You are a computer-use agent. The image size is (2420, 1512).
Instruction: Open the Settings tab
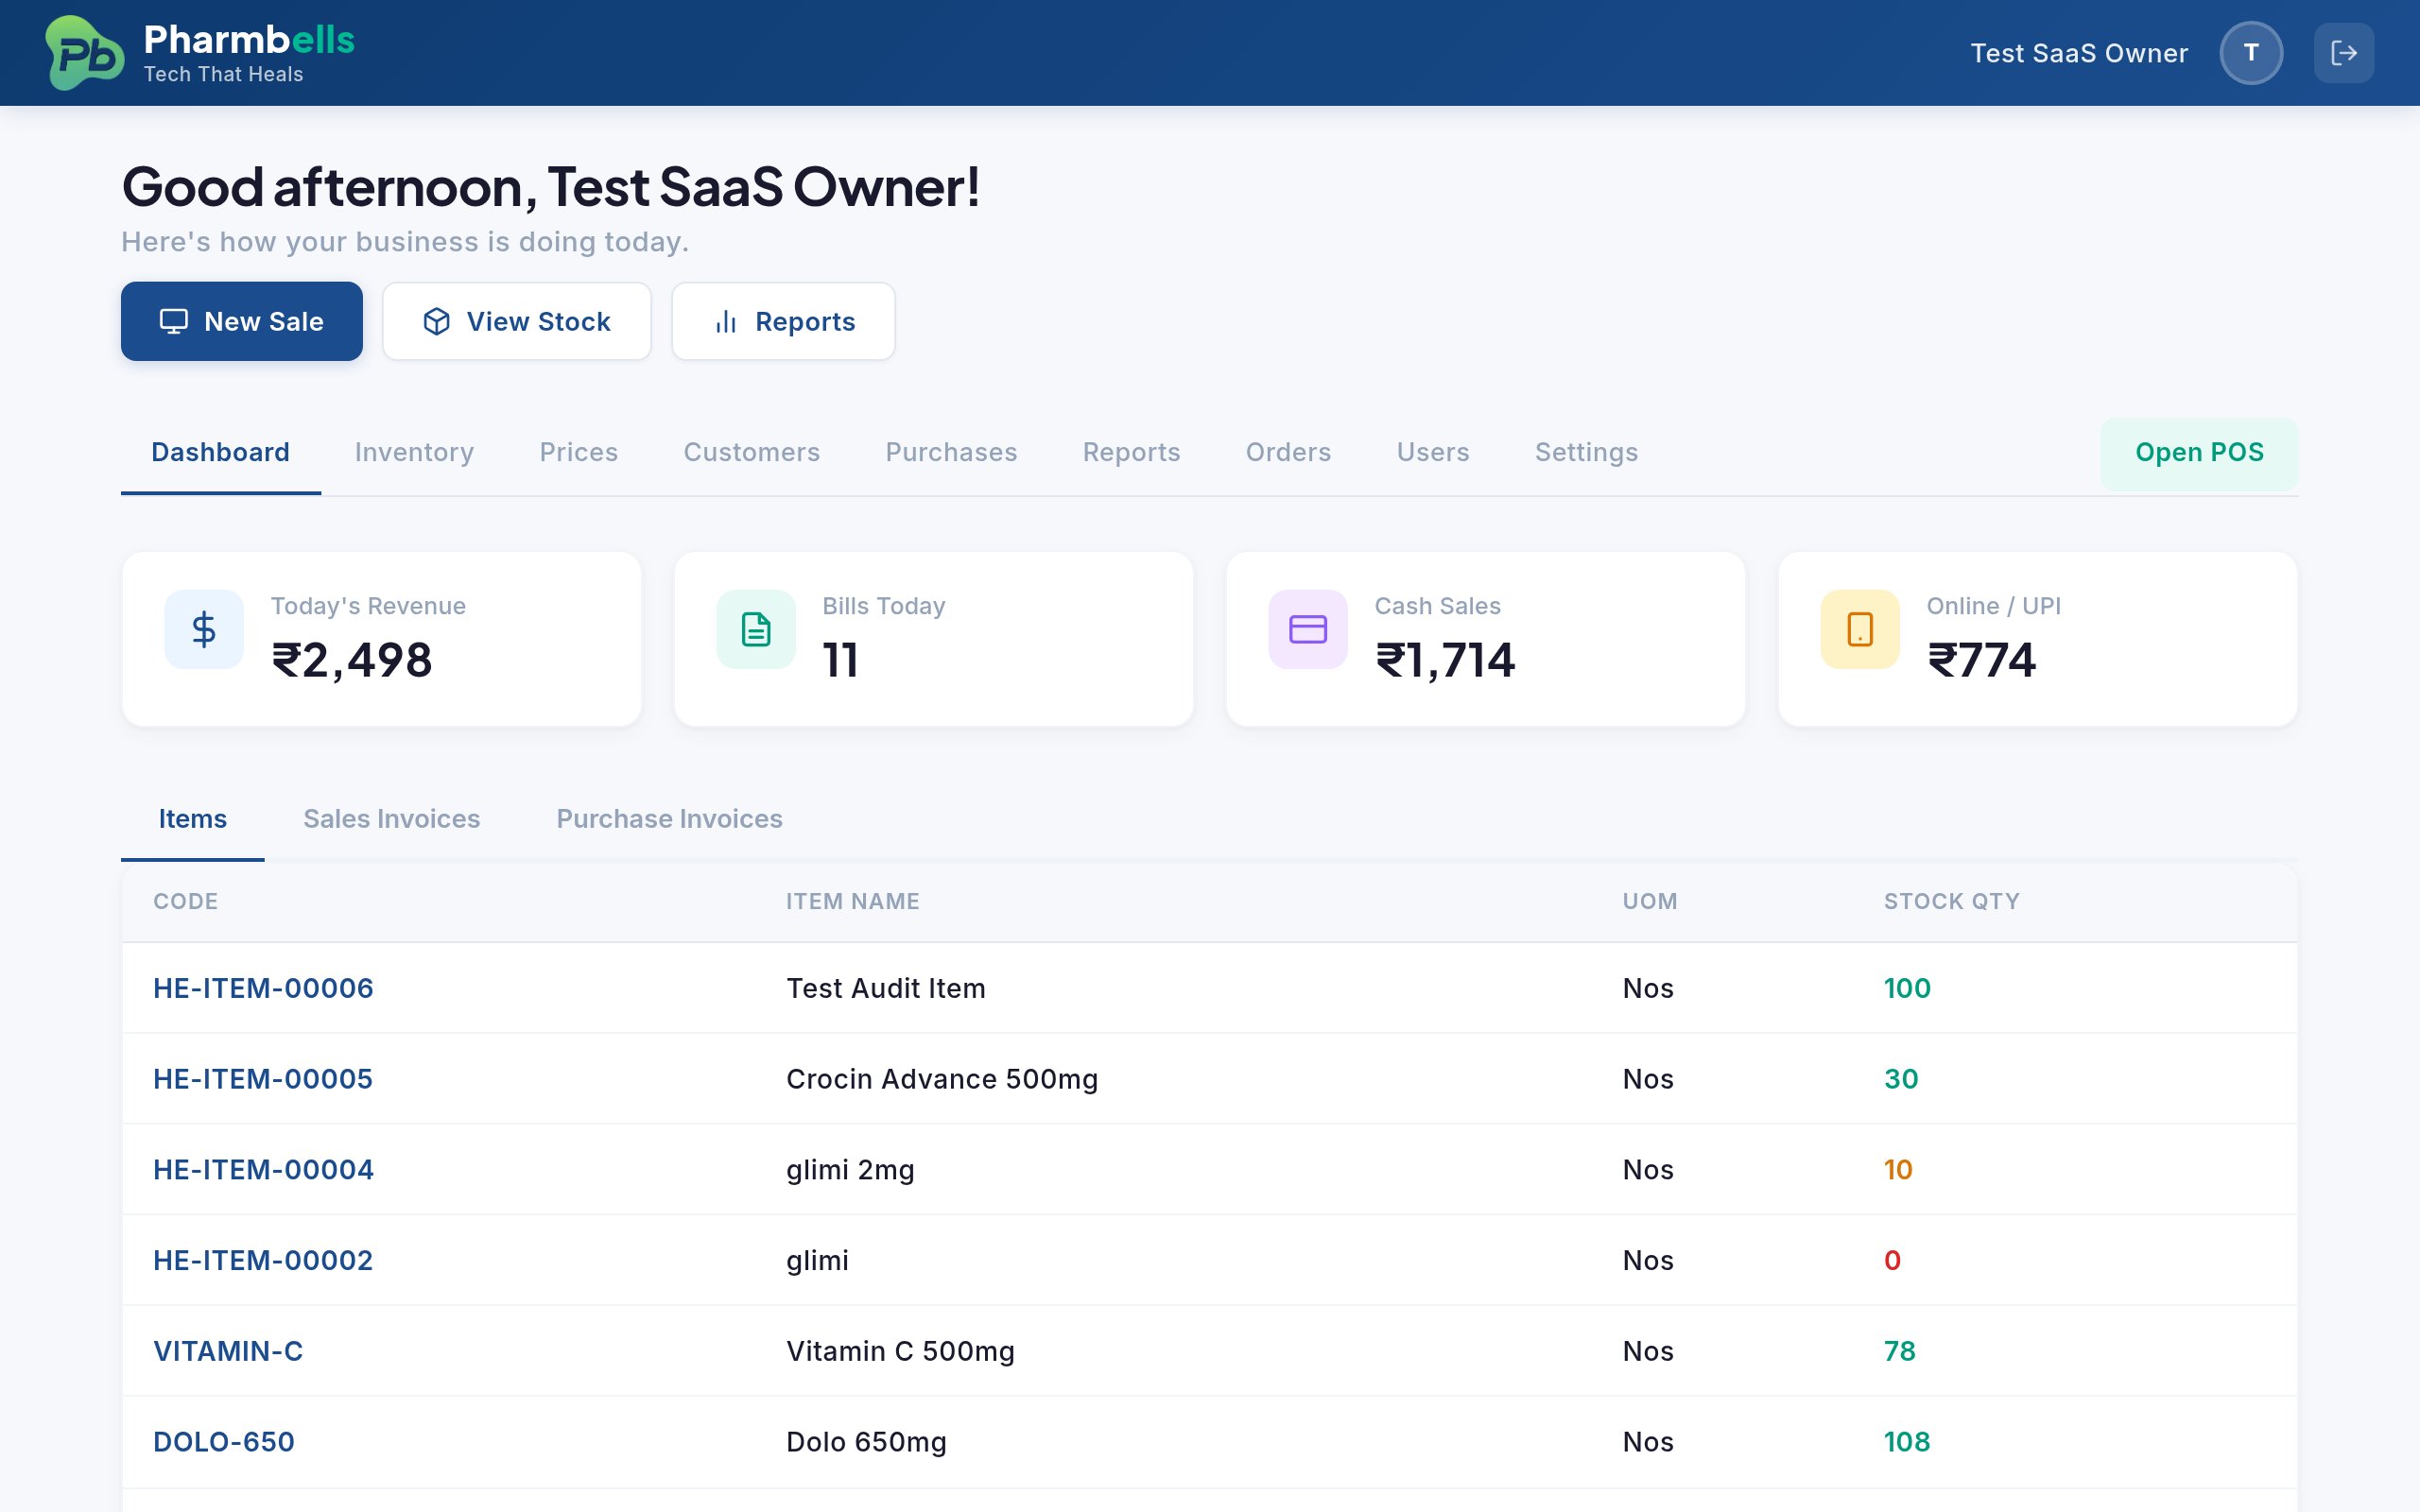(x=1586, y=452)
